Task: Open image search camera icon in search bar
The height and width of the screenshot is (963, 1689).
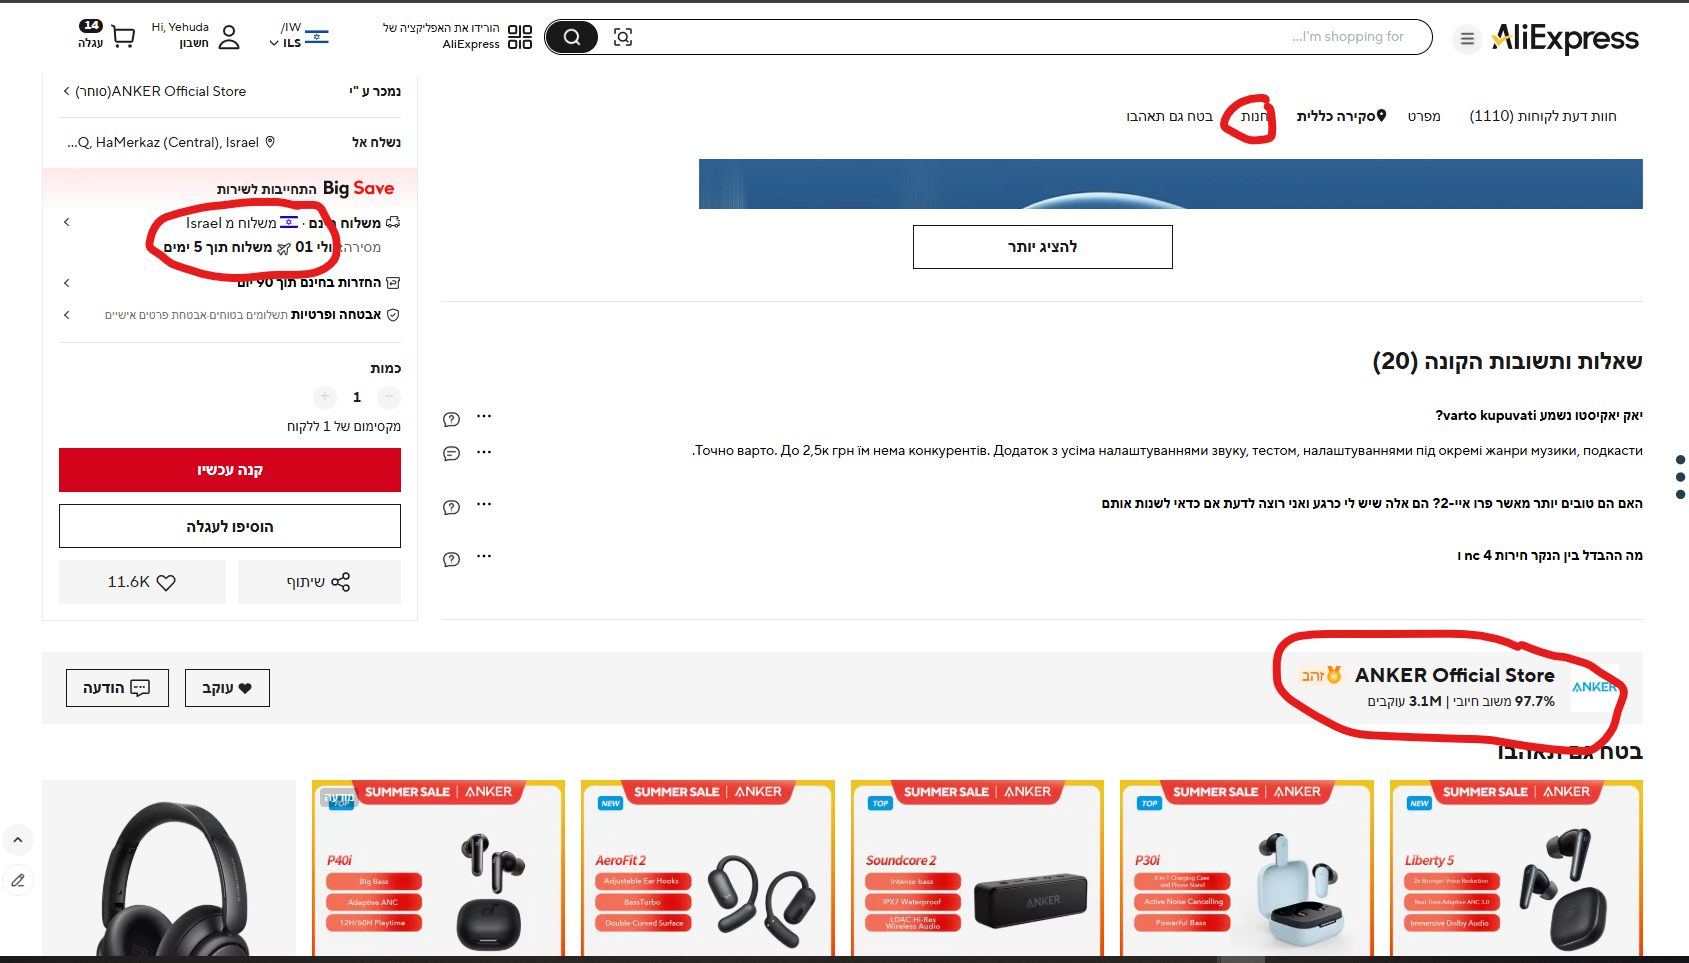Action: coord(623,37)
